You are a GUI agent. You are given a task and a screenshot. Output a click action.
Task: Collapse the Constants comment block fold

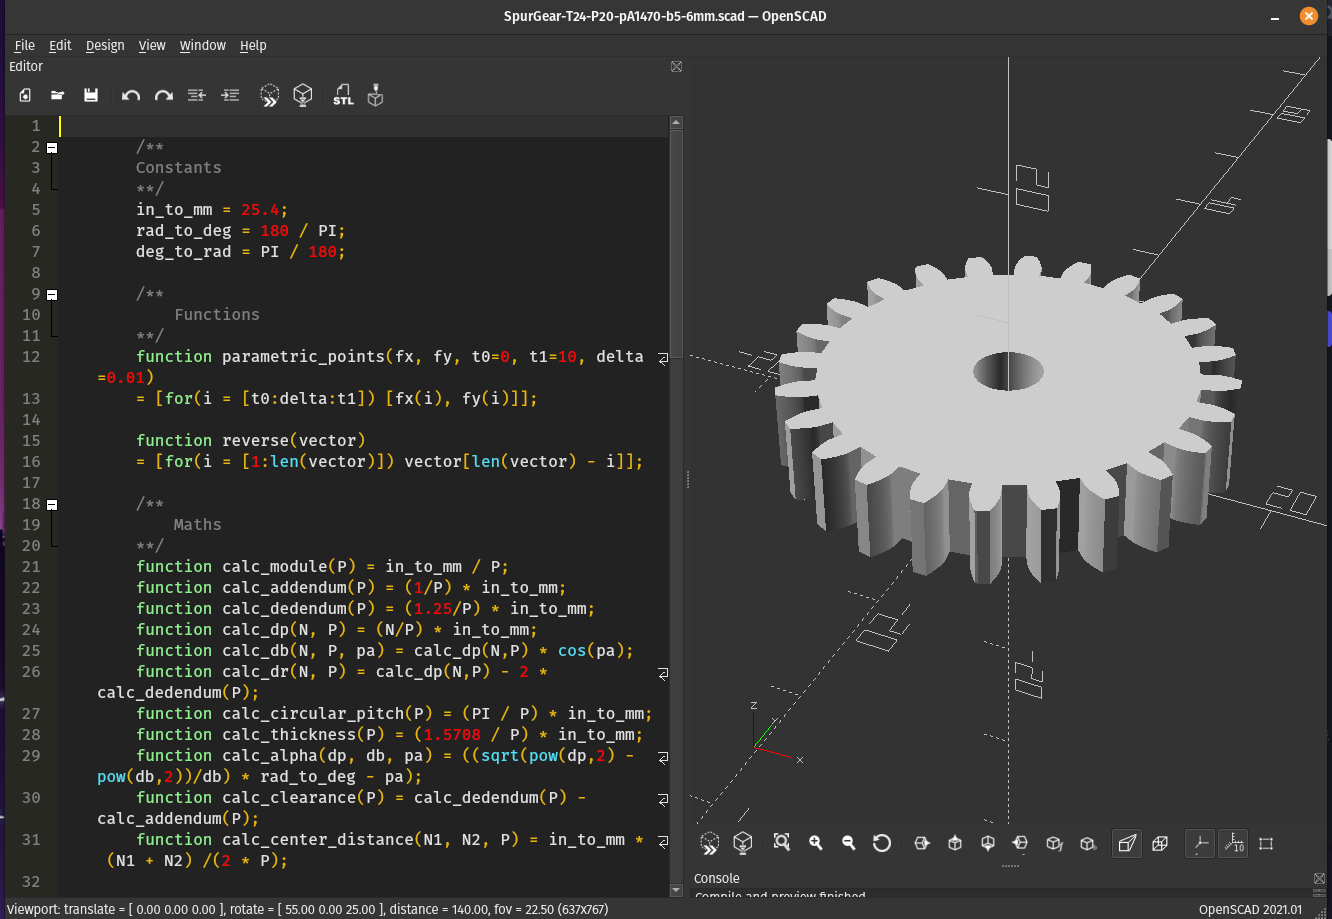pos(52,147)
